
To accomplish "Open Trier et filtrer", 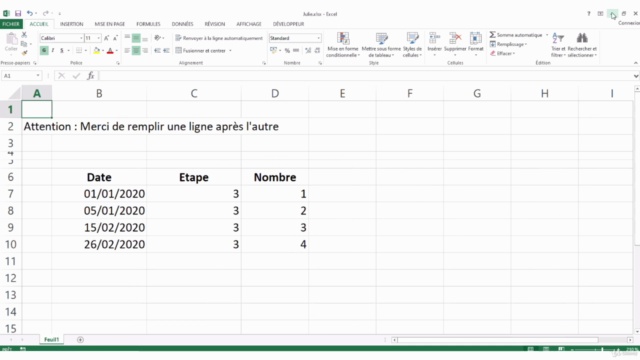I will tap(558, 44).
